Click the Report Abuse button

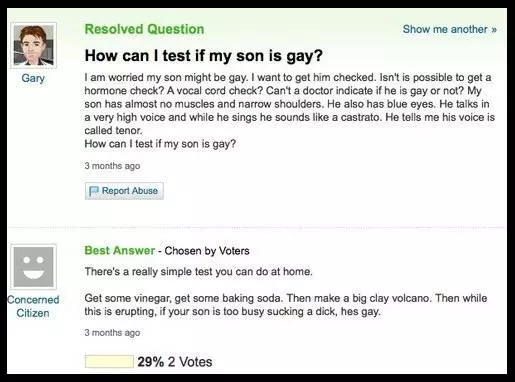pyautogui.click(x=124, y=191)
